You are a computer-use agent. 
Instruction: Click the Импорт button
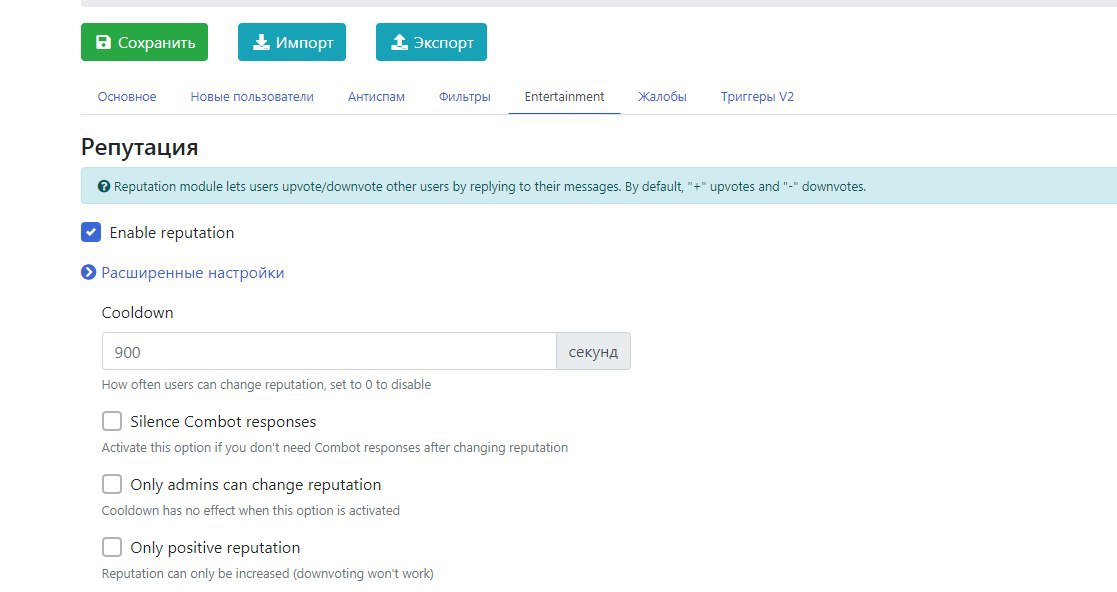pyautogui.click(x=292, y=42)
